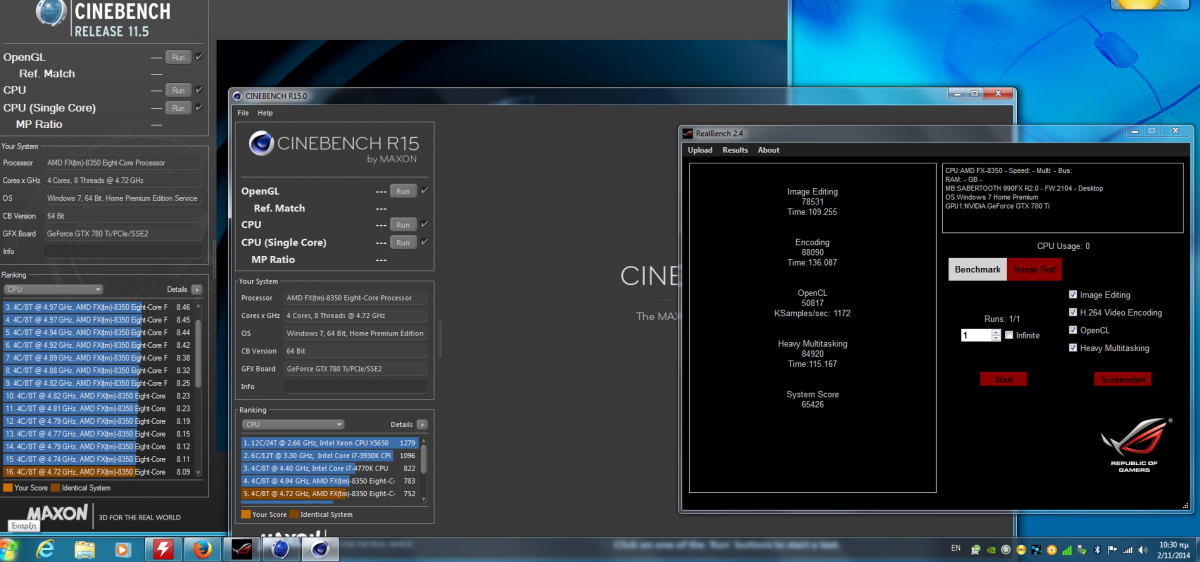Open Help menu in Cinebench R15
1200x562 pixels.
(265, 113)
